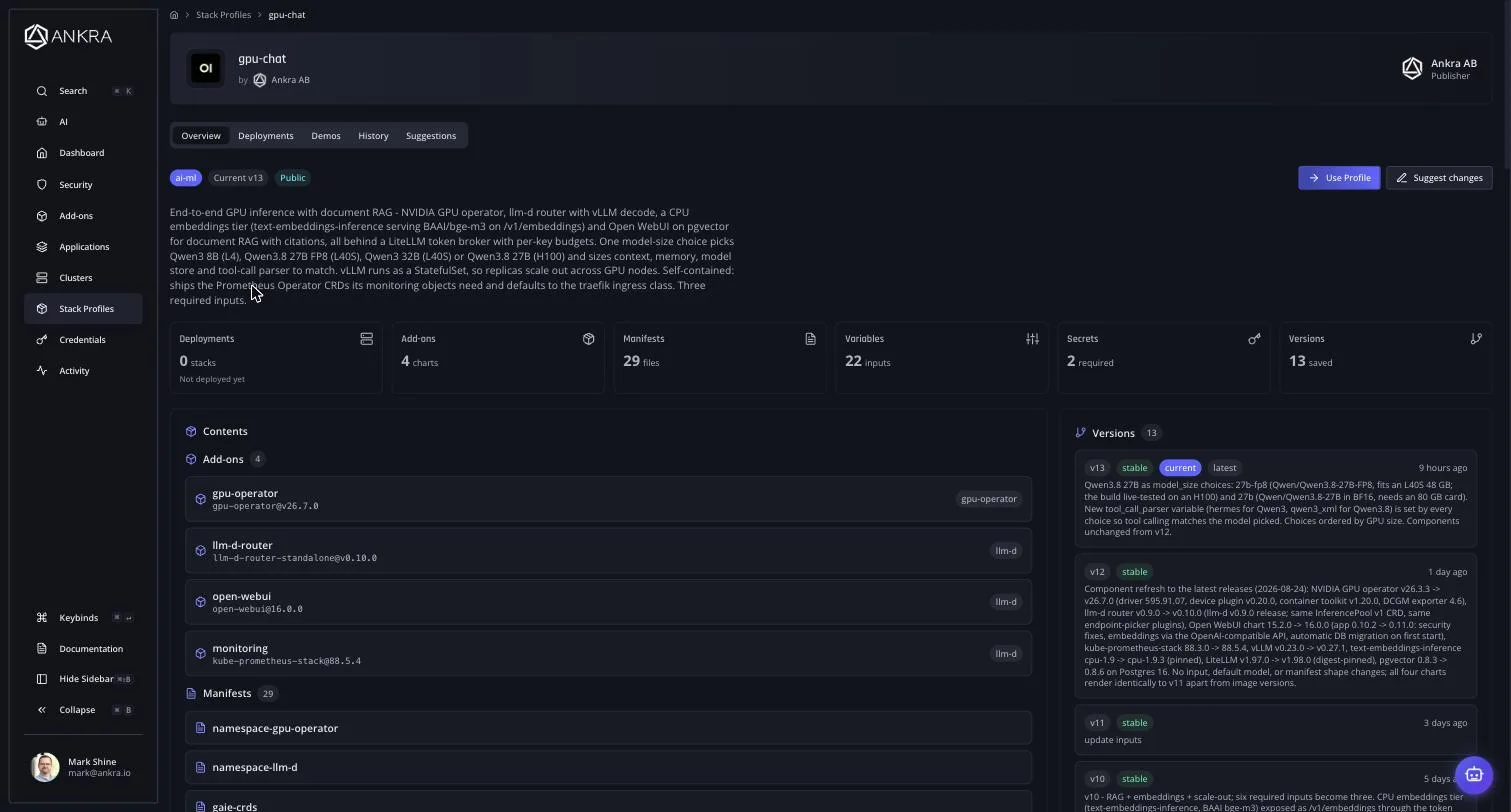The width and height of the screenshot is (1511, 812).
Task: Open Activity in the sidebar
Action: (x=83, y=371)
